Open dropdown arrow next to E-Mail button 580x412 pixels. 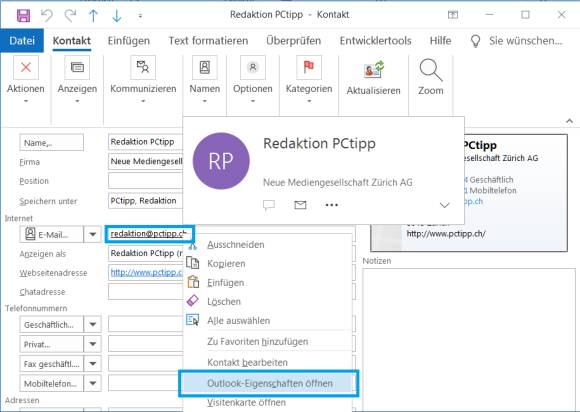click(92, 234)
